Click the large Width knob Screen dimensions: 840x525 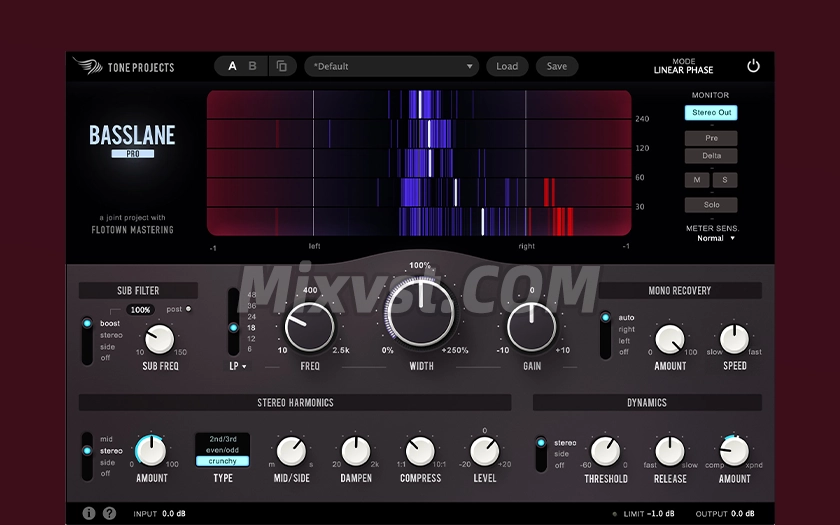coord(421,311)
